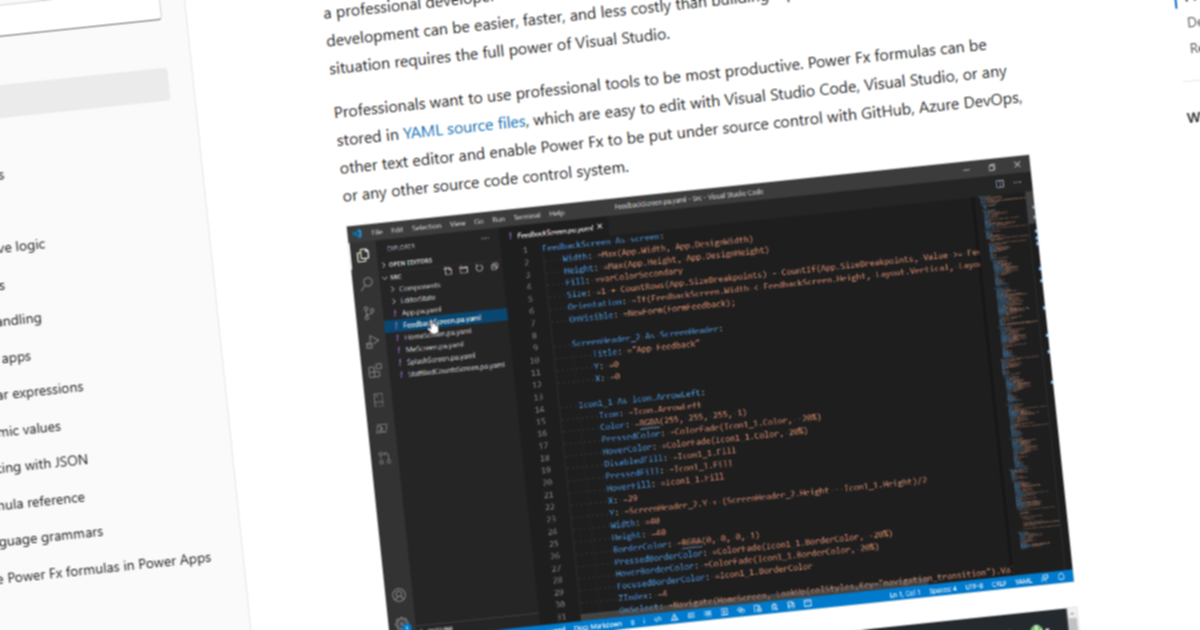Image resolution: width=1200 pixels, height=630 pixels.
Task: Open the Selection menu in VS Code
Action: tap(425, 225)
